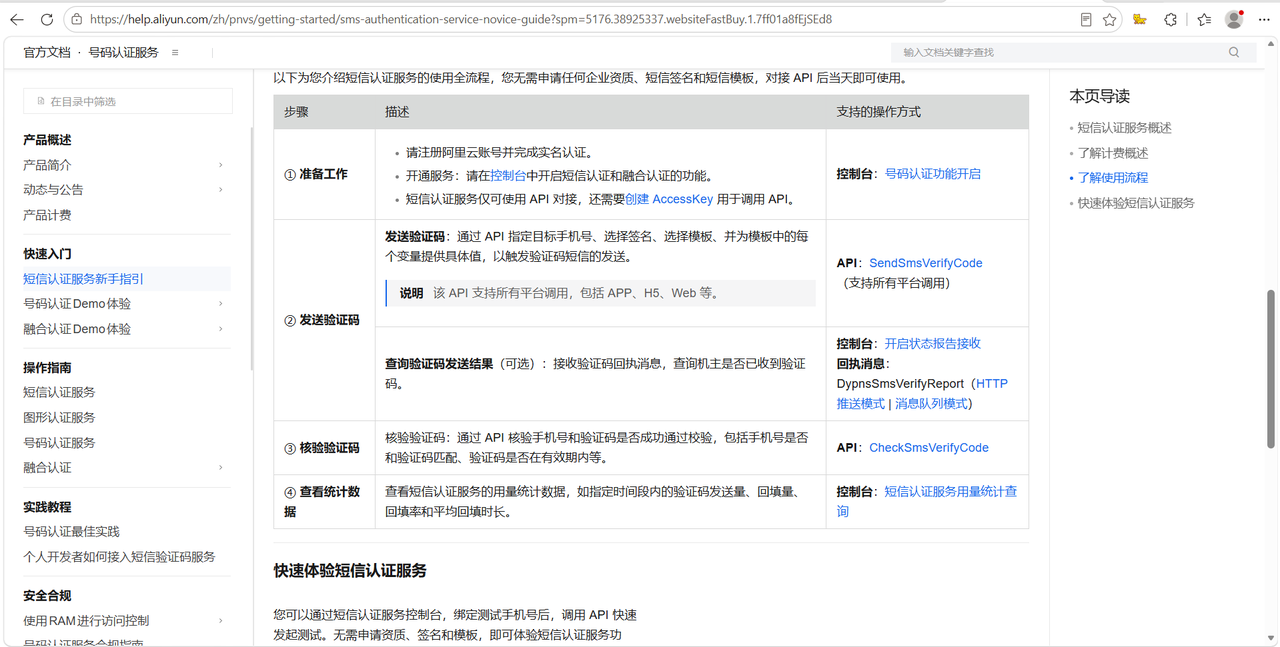Jump to 了解使用流程 in 本页导读
The image size is (1280, 647).
pyautogui.click(x=1113, y=178)
